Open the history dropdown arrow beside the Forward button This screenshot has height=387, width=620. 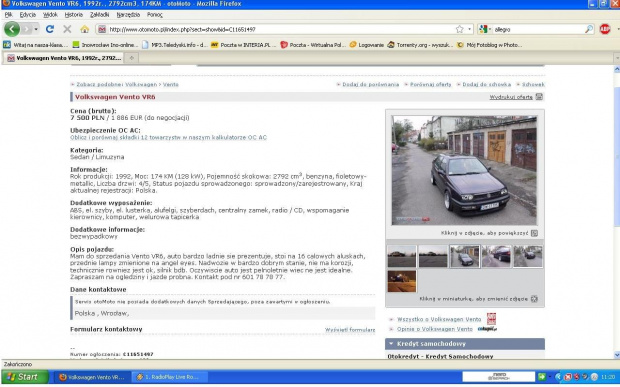pyautogui.click(x=36, y=29)
